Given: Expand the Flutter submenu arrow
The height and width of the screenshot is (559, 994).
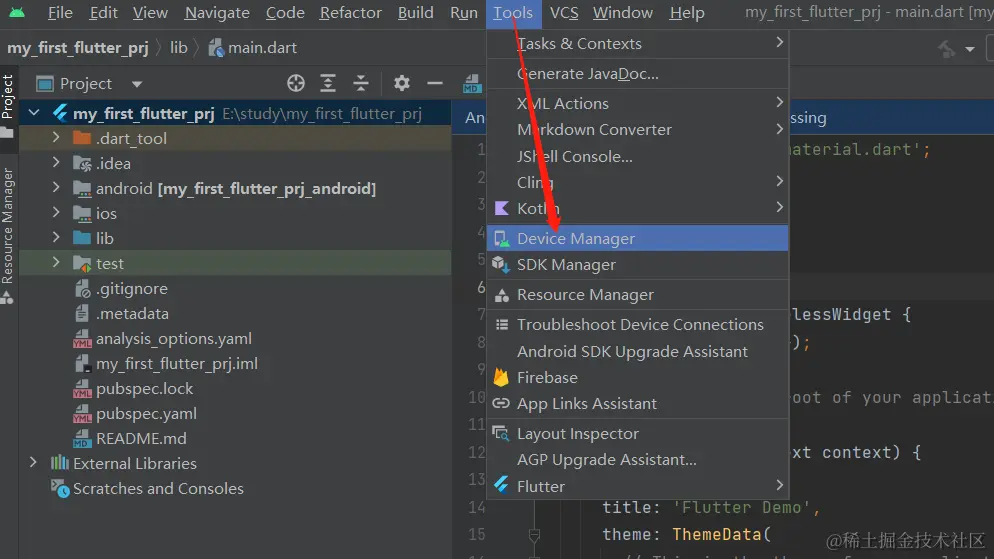Looking at the screenshot, I should (780, 485).
